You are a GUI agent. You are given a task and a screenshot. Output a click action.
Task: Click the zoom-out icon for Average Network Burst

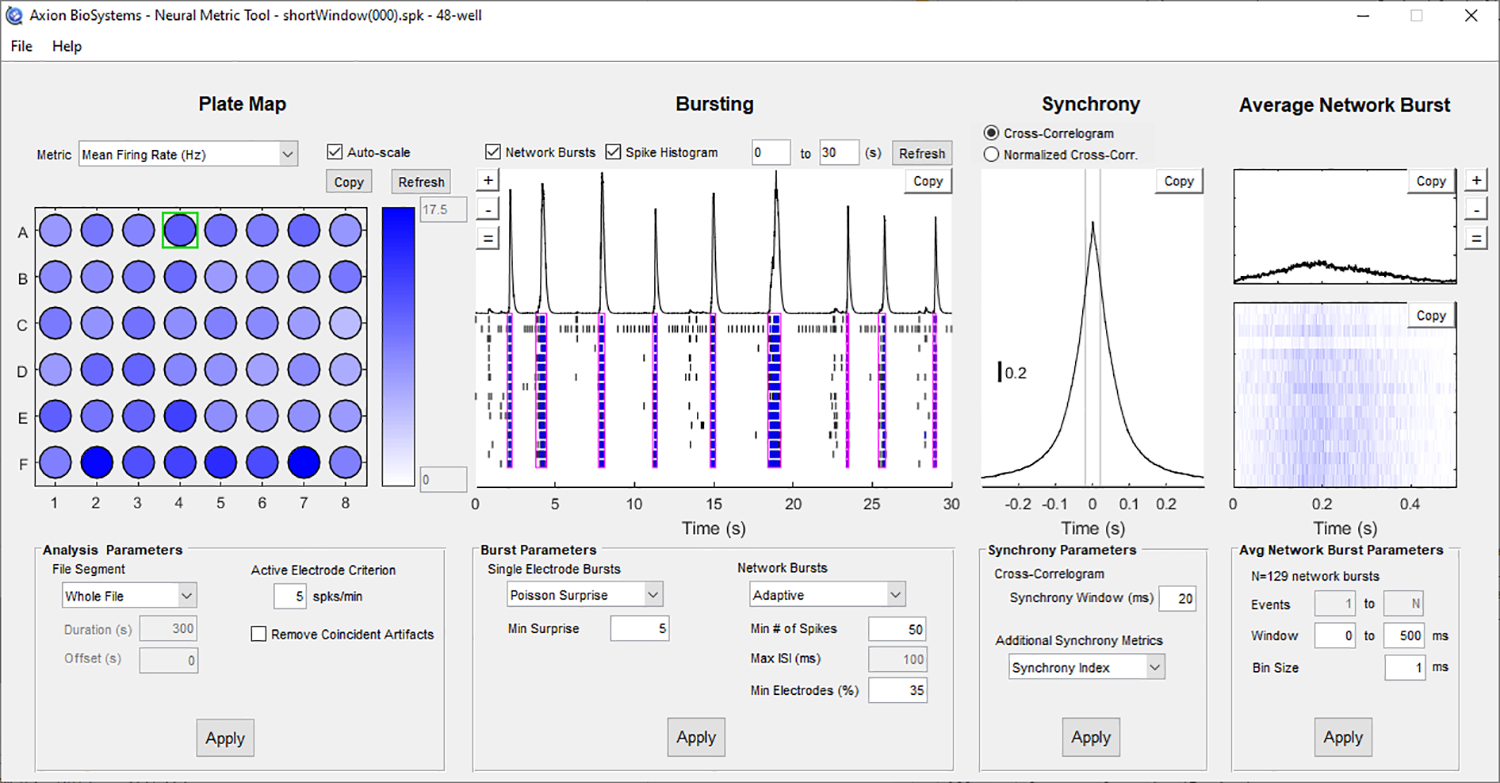point(1477,209)
